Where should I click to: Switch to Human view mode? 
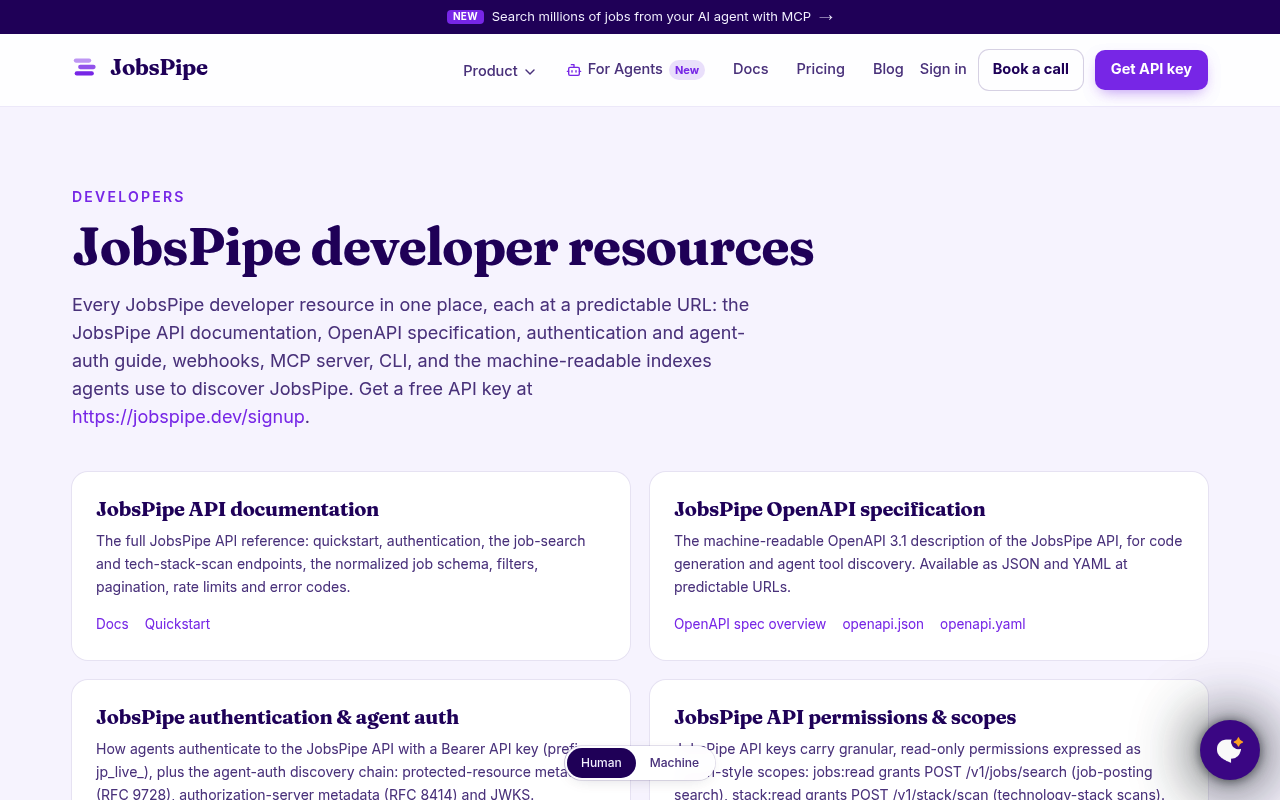click(x=601, y=763)
